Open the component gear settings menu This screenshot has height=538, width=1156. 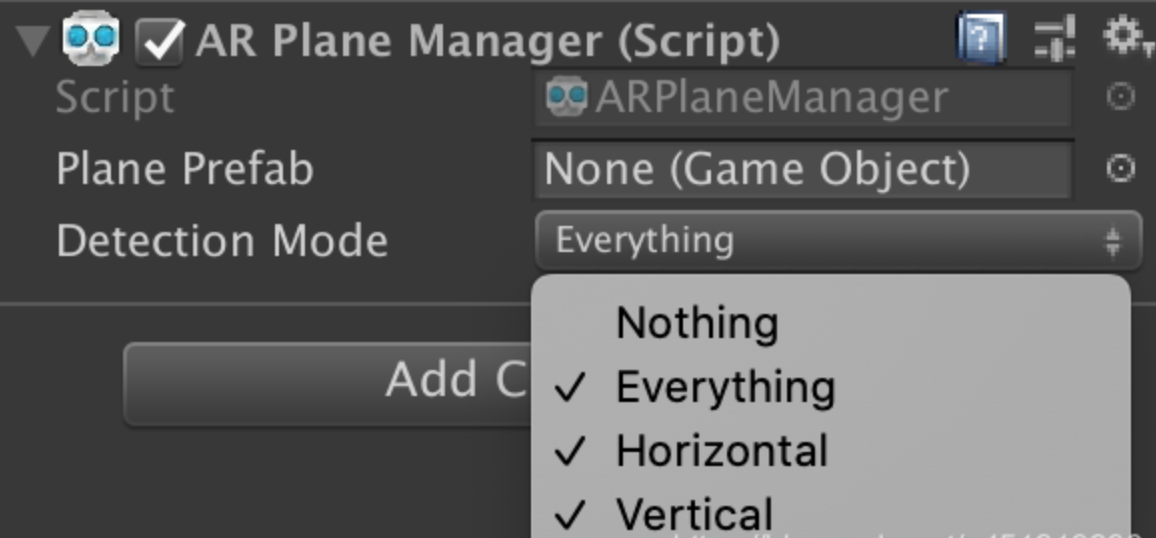(1124, 36)
